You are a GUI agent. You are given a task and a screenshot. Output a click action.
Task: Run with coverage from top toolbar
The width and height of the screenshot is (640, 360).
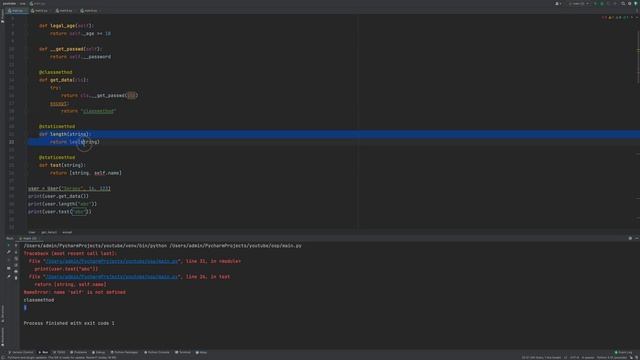point(608,3)
